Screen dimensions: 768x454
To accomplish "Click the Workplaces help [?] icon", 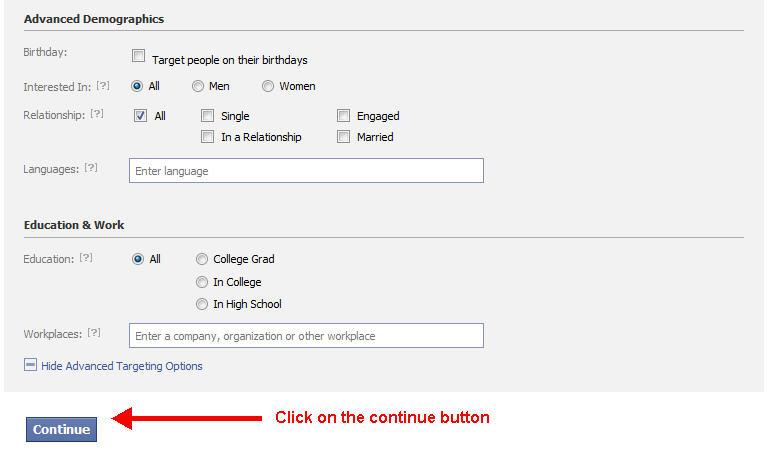I will [94, 333].
